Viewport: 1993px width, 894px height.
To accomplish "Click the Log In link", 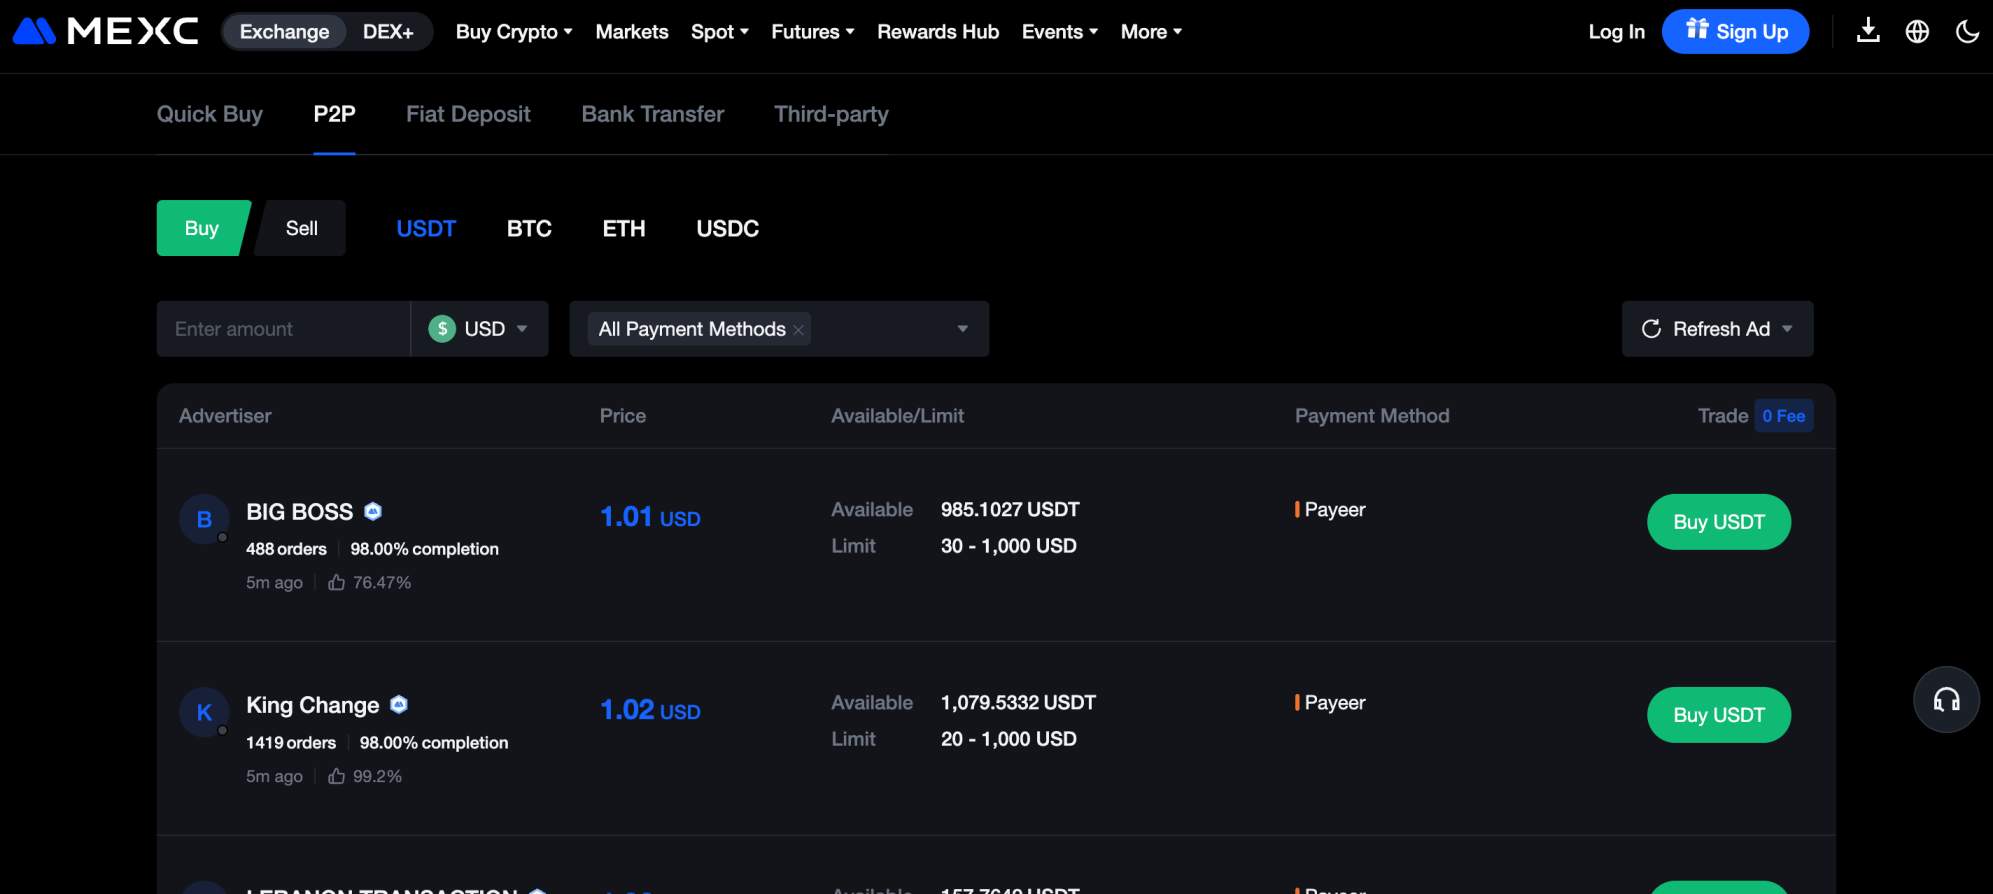I will pyautogui.click(x=1616, y=31).
